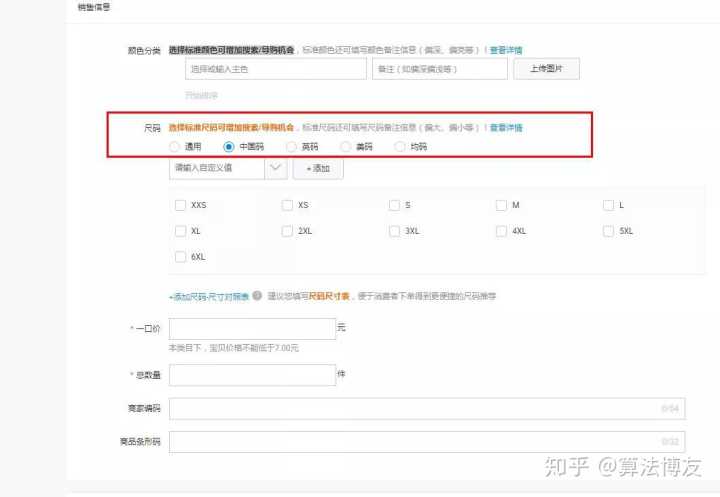Focus the 选择或输入主色 color input

coord(276,69)
